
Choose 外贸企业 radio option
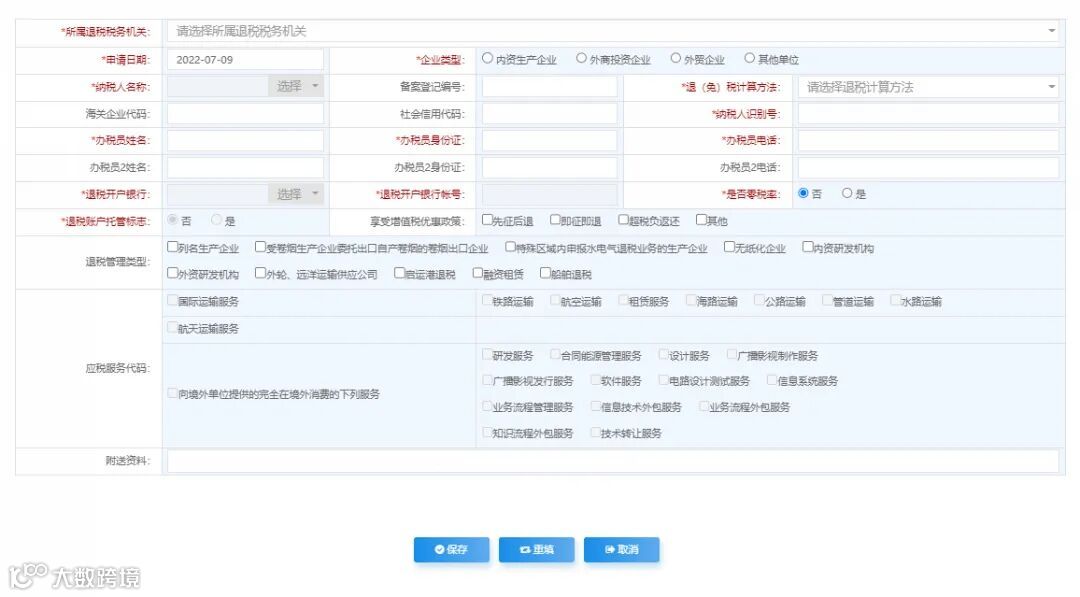click(x=676, y=59)
